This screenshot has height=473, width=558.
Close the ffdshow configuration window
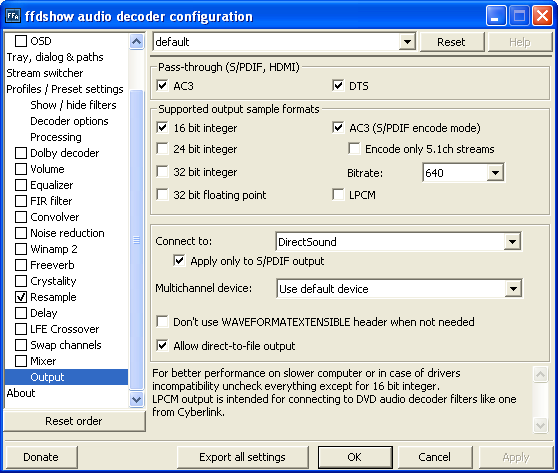click(542, 16)
